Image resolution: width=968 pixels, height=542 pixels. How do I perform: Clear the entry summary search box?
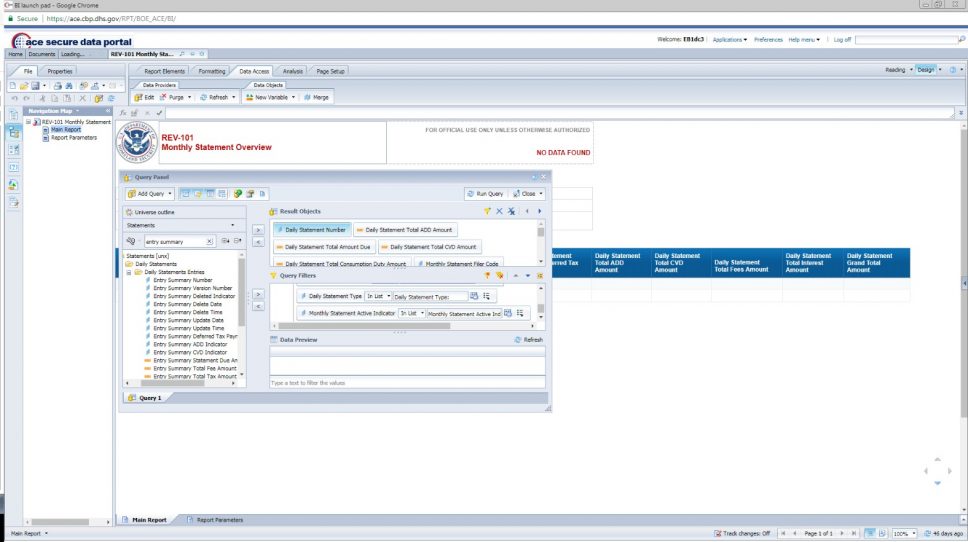pos(209,242)
